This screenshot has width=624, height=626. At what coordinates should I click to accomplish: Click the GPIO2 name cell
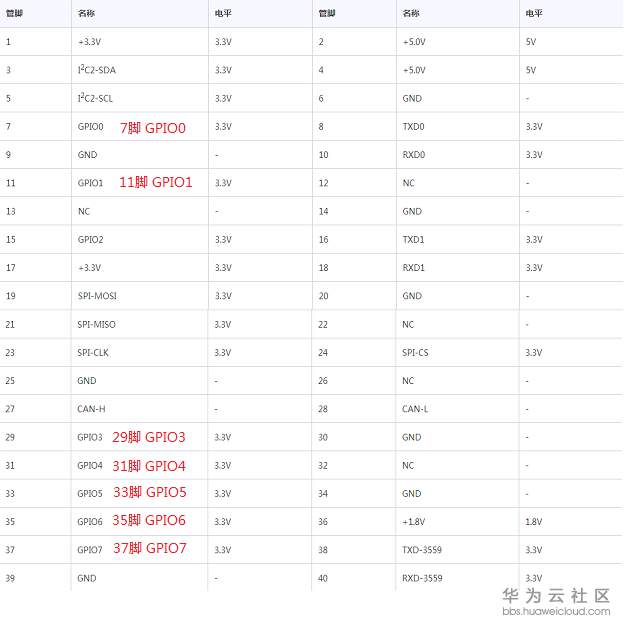tap(90, 240)
